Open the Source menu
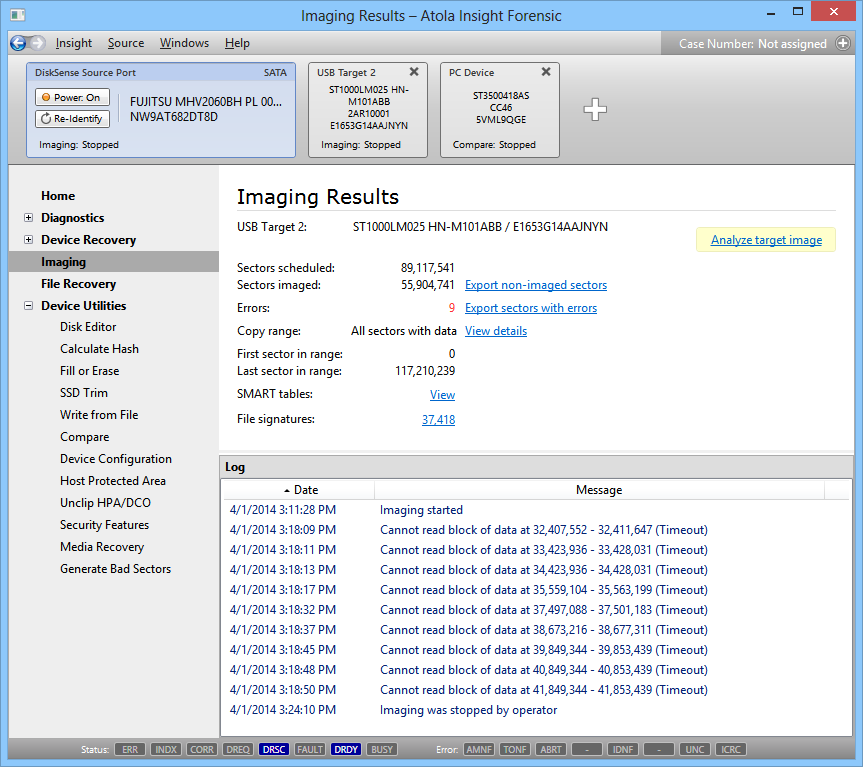The width and height of the screenshot is (863, 767). pyautogui.click(x=126, y=43)
